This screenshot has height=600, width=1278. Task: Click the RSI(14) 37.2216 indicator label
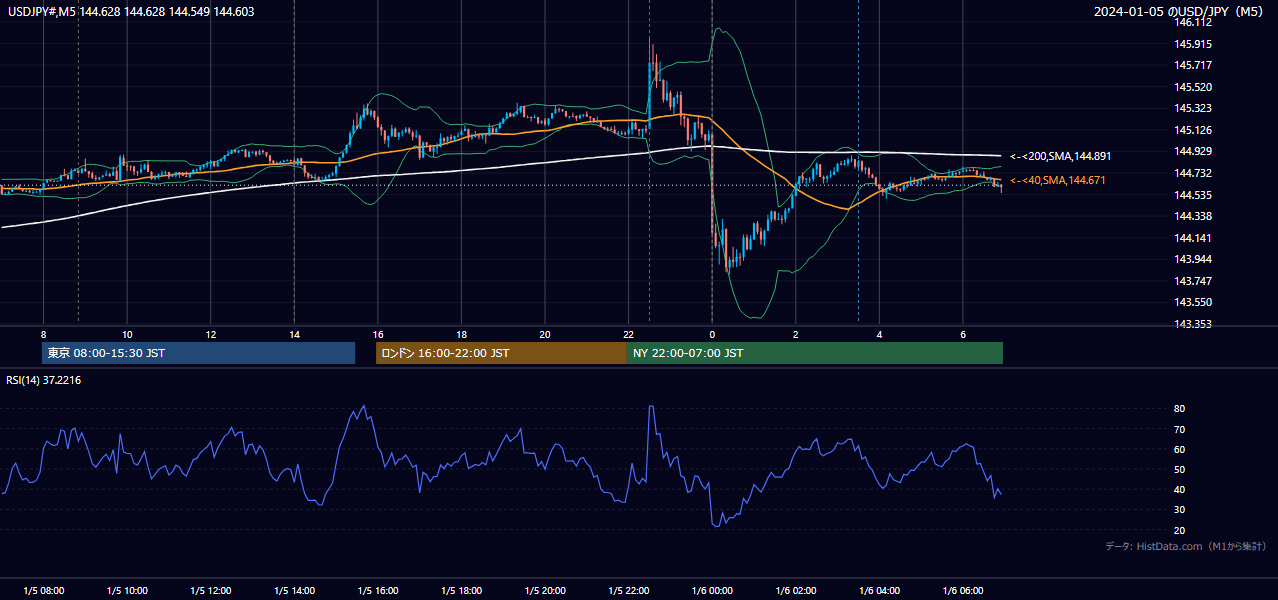pos(44,380)
